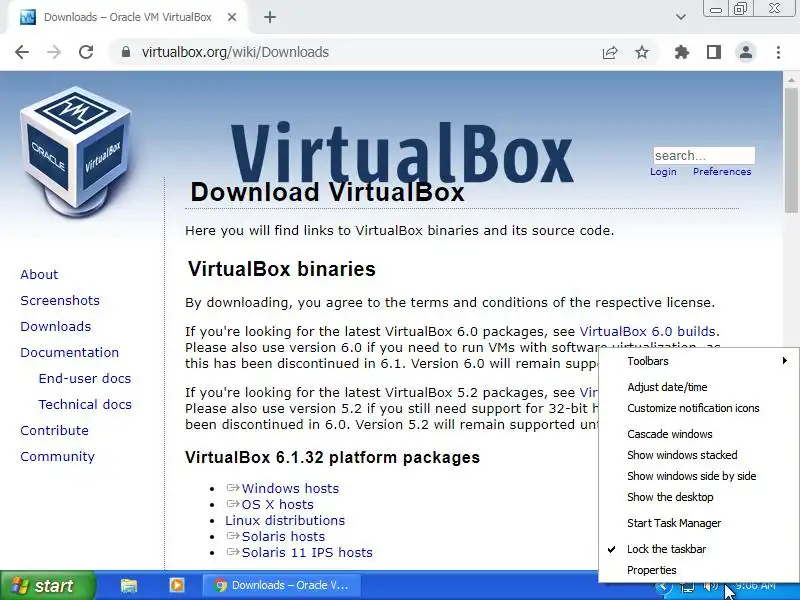Launch the media player taskbar icon
The width and height of the screenshot is (800, 600).
(177, 585)
